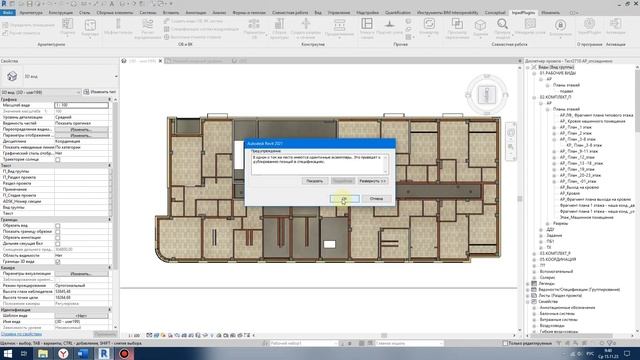The height and width of the screenshot is (360, 640).
Task: Click the Save icon in quick access toolbar
Action: 29,4
